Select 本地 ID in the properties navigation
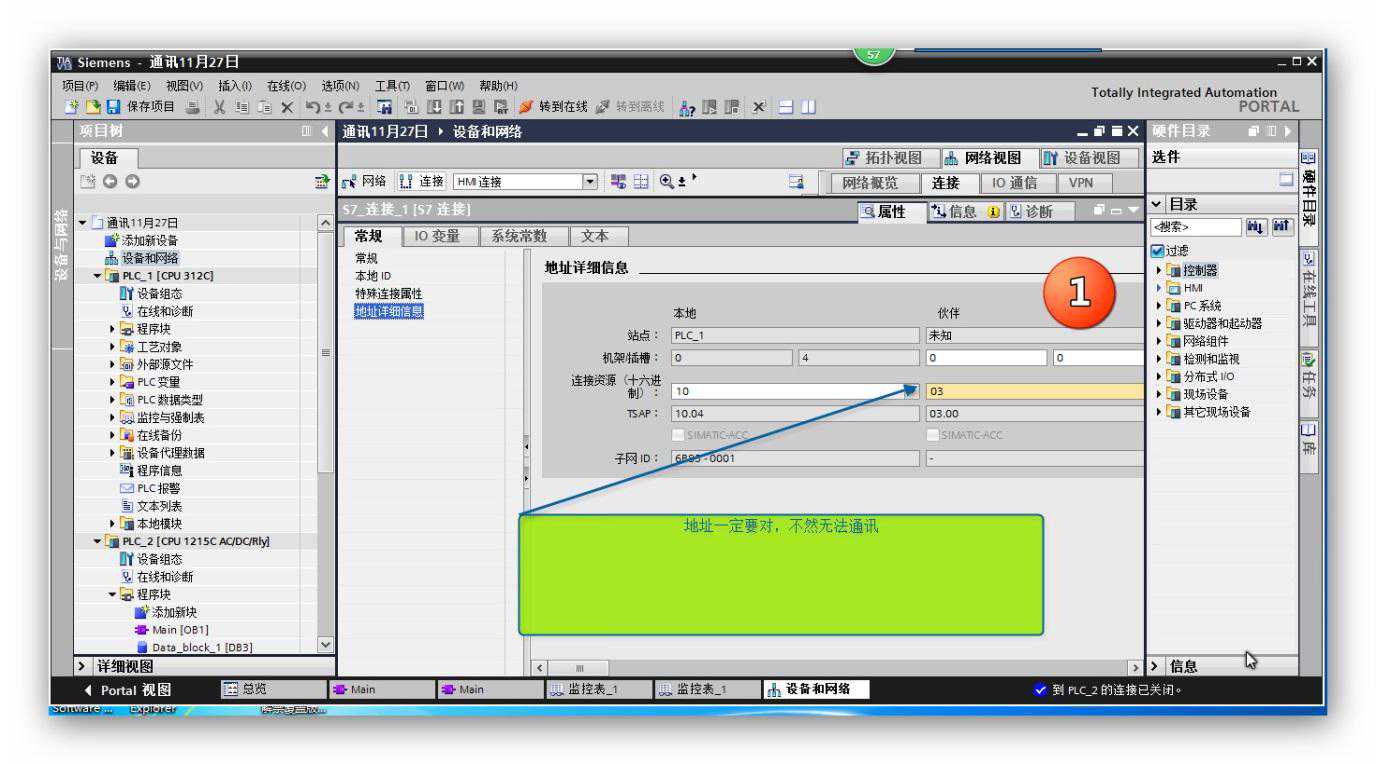The width and height of the screenshot is (1376, 764). [x=373, y=276]
